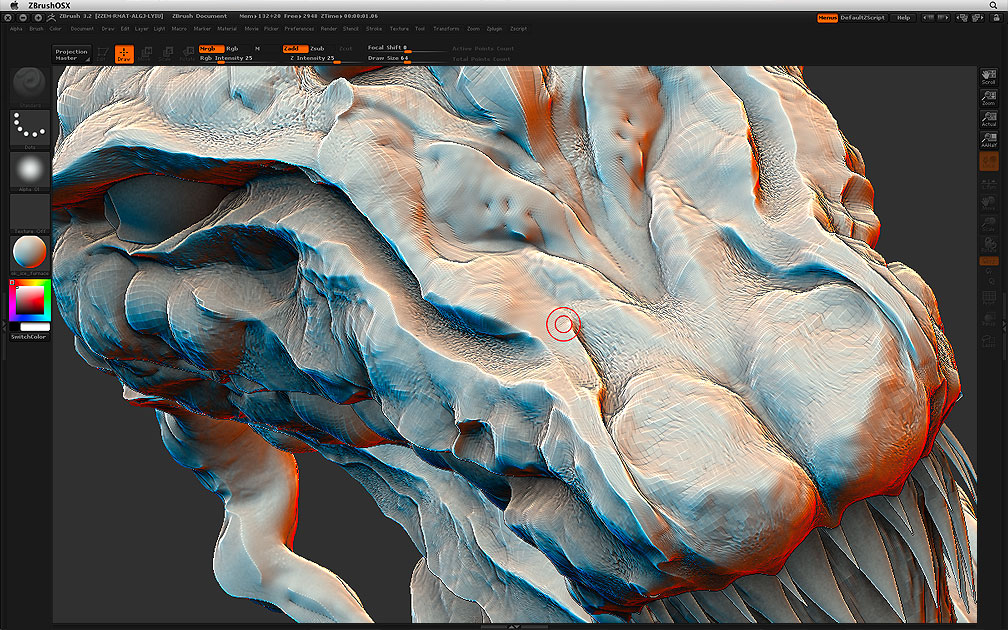
Task: Open the Brush menu
Action: point(36,29)
